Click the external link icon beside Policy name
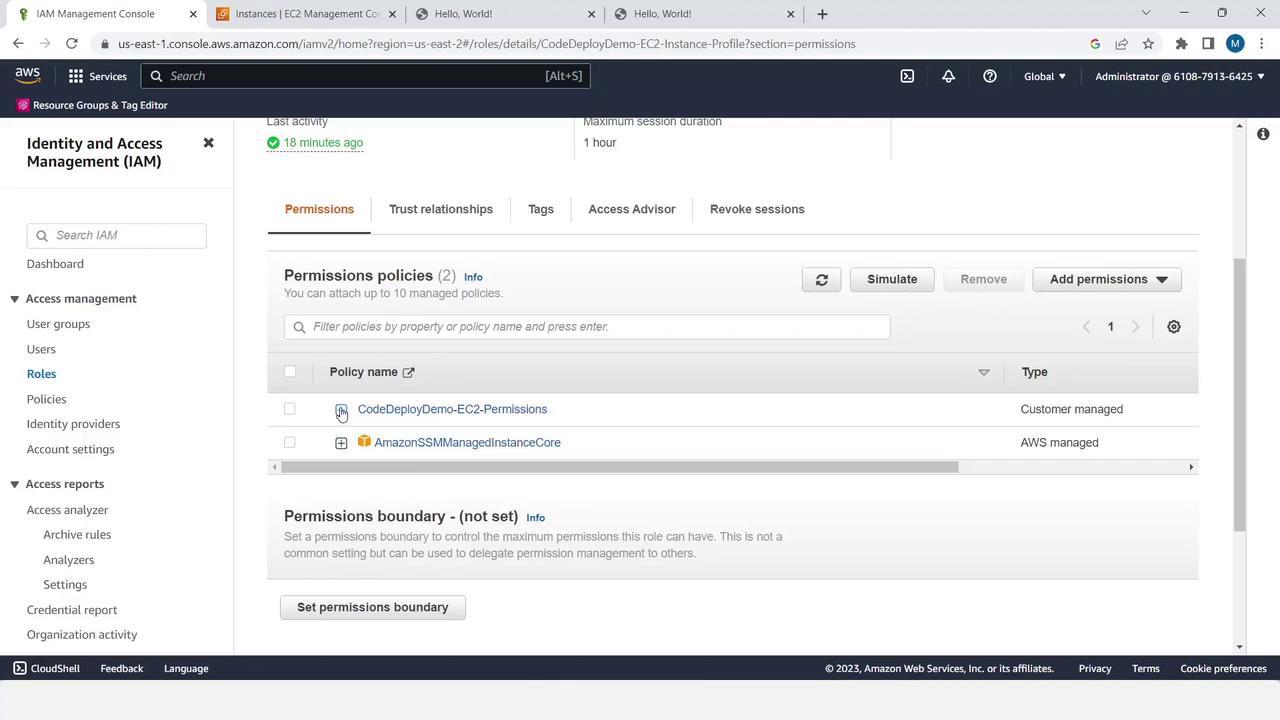Screen dimensions: 1280x720 [x=408, y=372]
